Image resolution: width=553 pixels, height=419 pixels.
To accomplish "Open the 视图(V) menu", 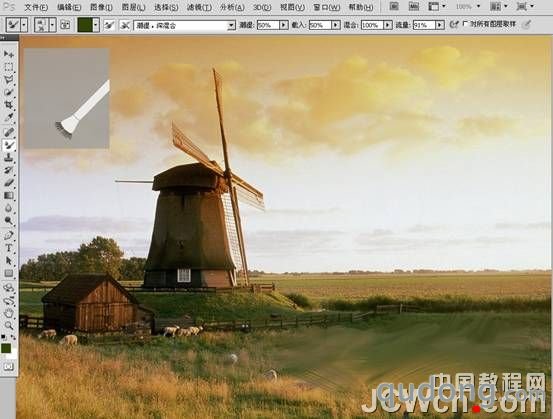I will tap(292, 7).
